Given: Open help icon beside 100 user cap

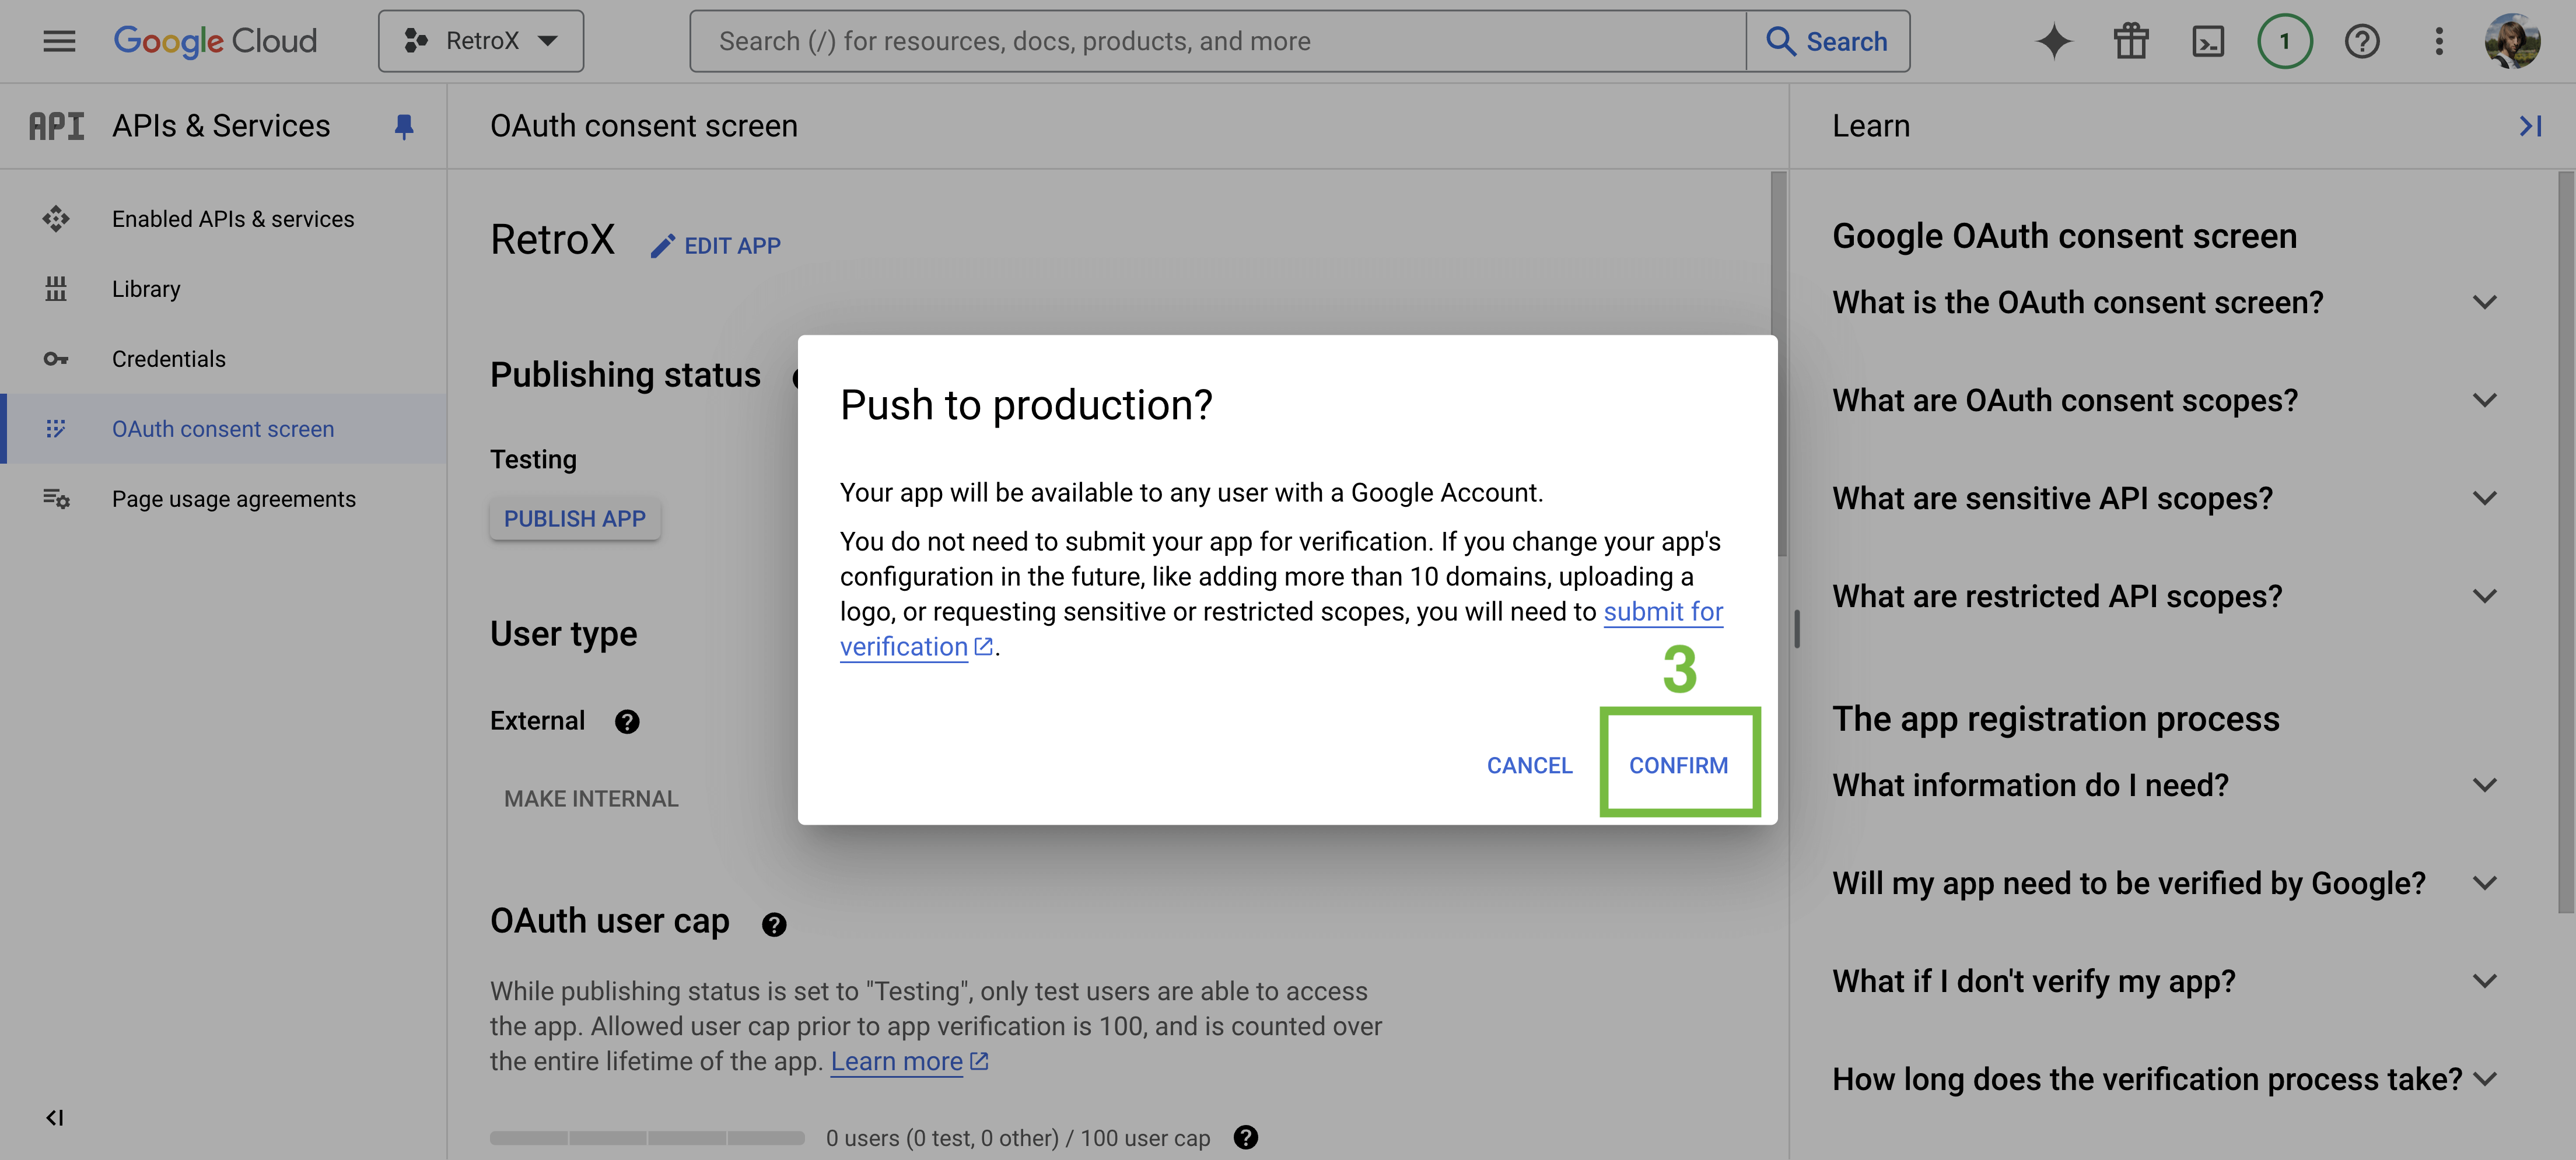Looking at the screenshot, I should tap(1246, 1138).
